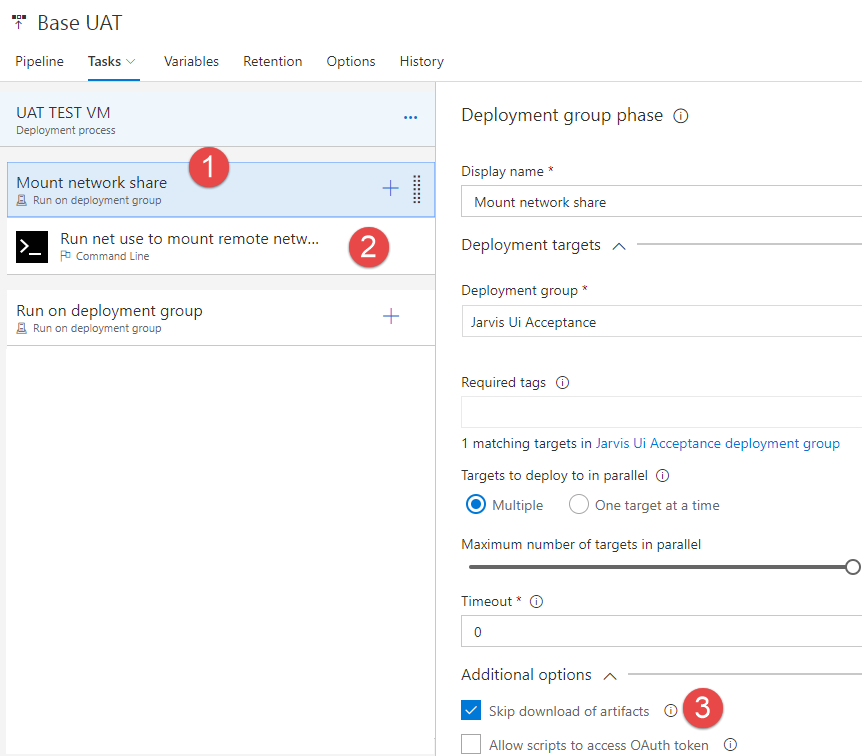Click the drag handle on Mount network share
Viewport: 862px width, 756px height.
pos(417,189)
